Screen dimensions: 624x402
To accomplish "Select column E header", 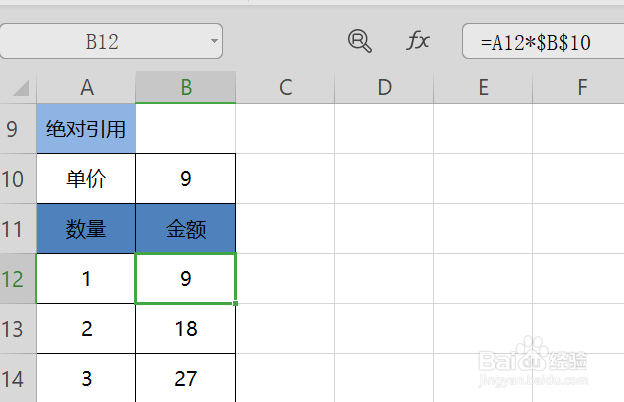I will tap(483, 88).
